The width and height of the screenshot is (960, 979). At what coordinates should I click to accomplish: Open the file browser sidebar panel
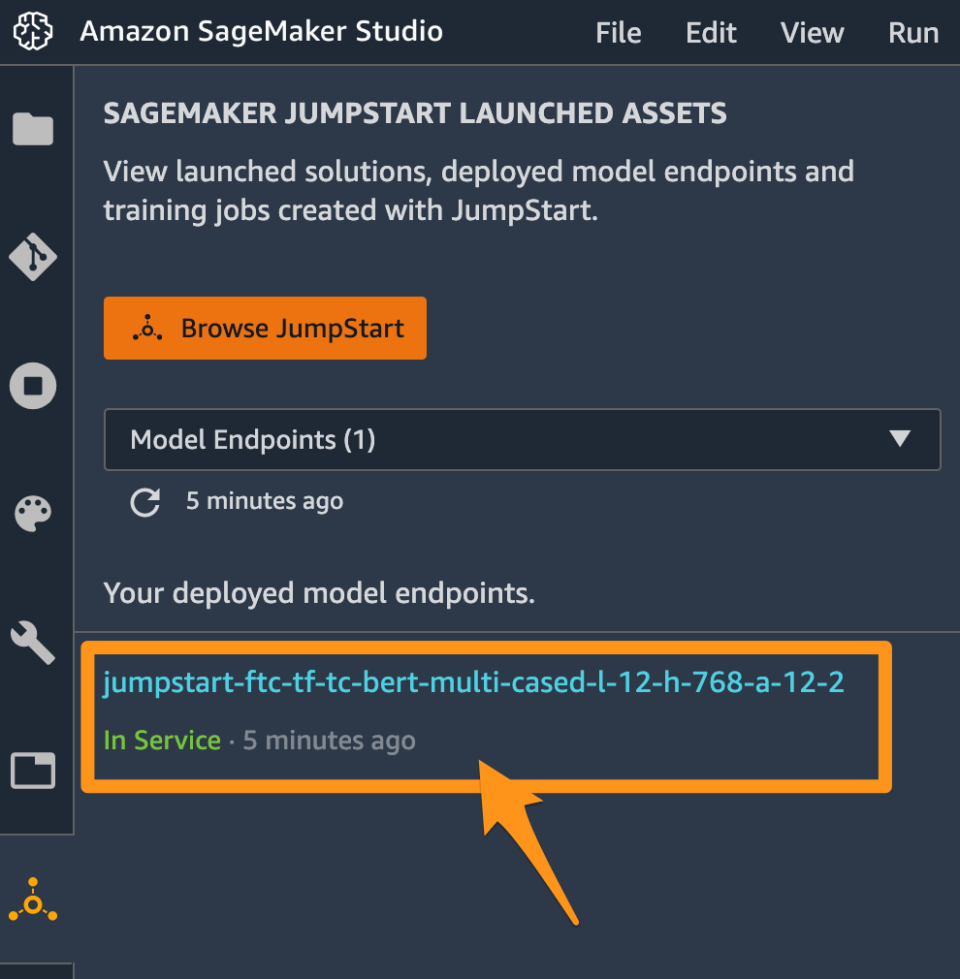tap(33, 129)
